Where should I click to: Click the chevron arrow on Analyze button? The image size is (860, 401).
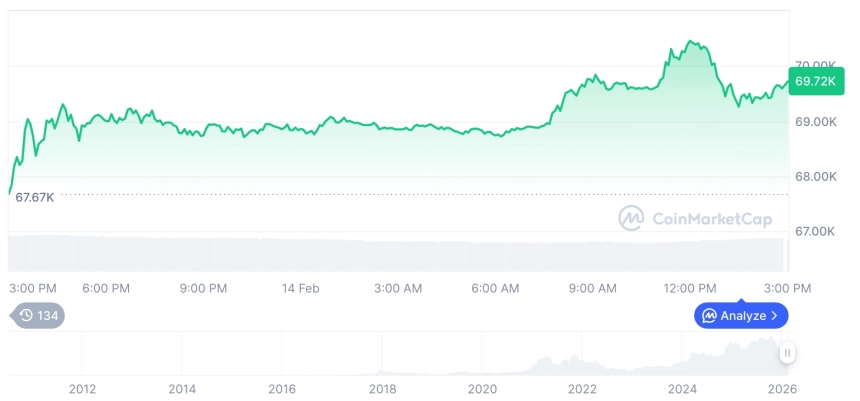pyautogui.click(x=774, y=316)
